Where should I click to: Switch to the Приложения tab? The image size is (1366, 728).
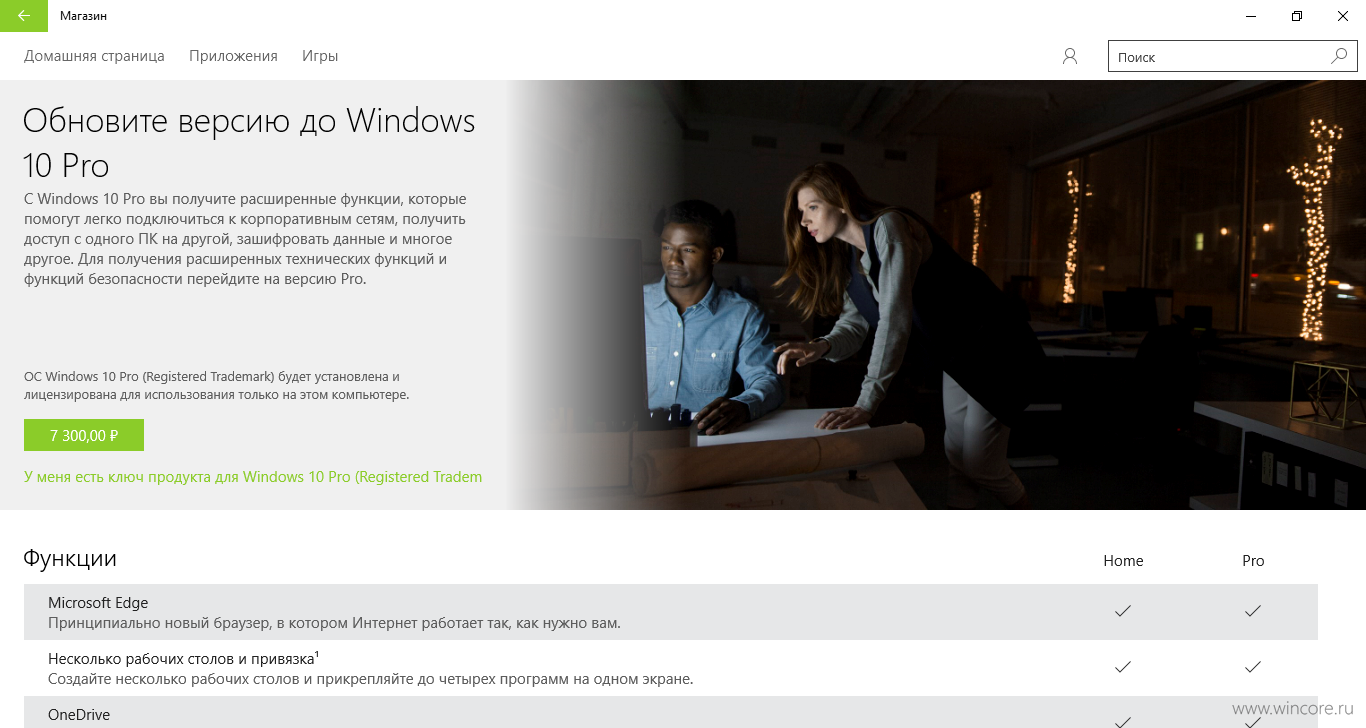233,56
